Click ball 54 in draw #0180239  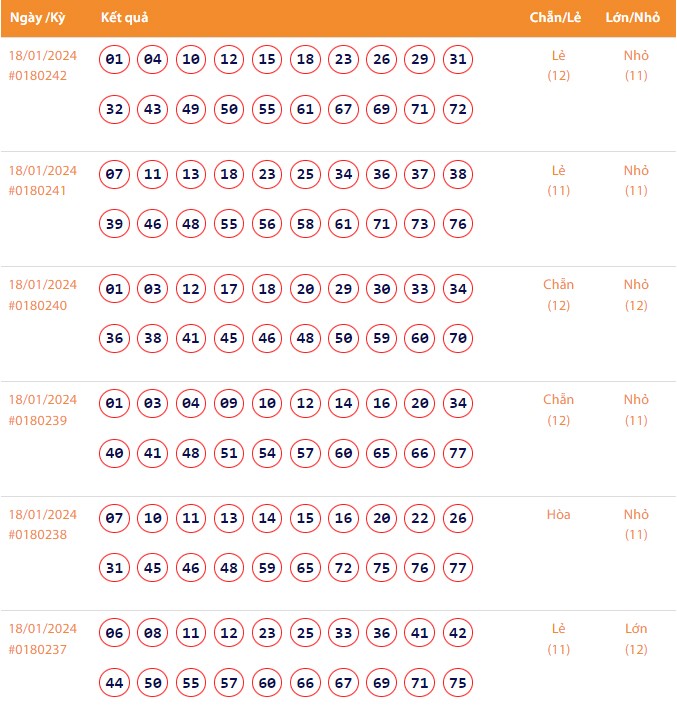pos(267,453)
